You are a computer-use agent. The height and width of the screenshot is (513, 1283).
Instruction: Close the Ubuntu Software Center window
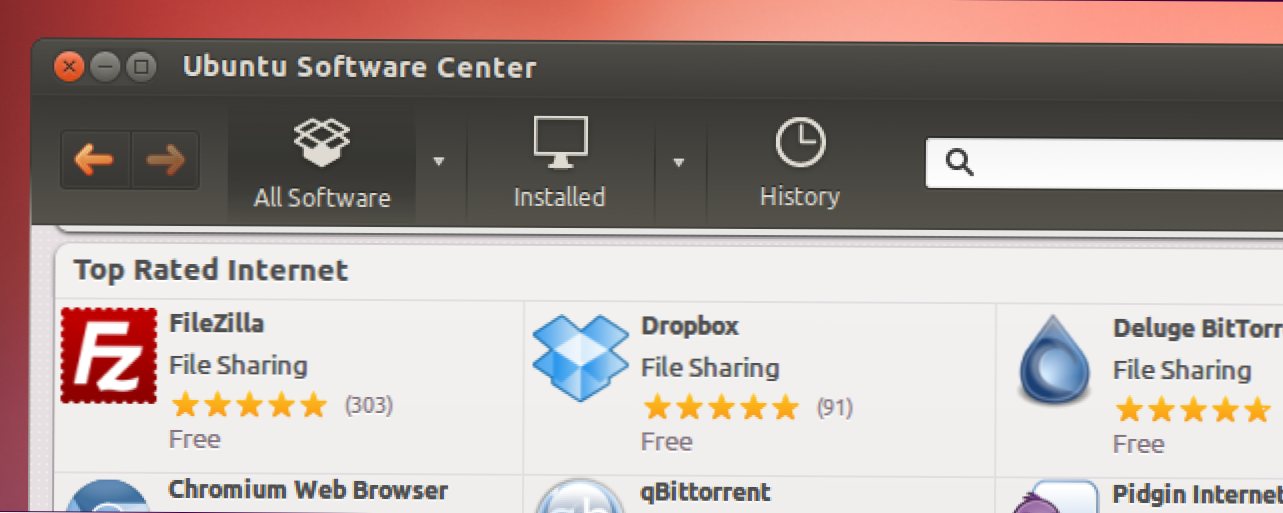[x=68, y=68]
